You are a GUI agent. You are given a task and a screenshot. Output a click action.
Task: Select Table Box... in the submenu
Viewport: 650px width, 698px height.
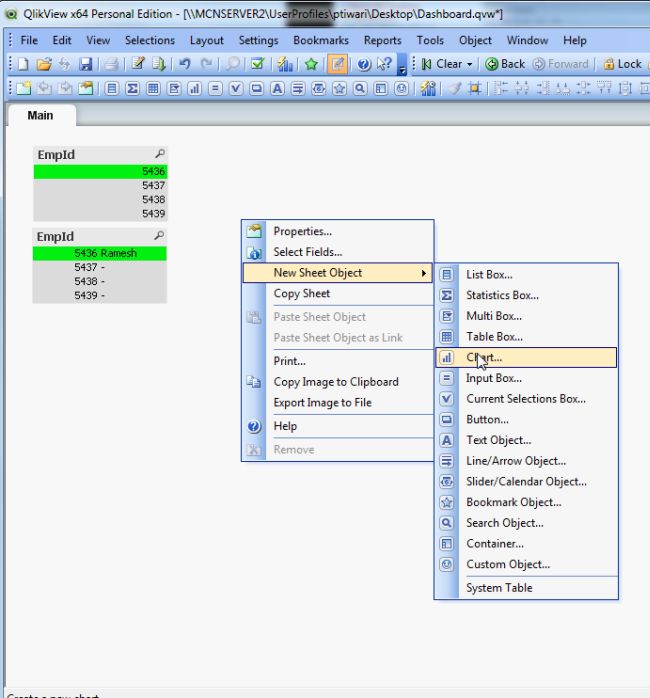(x=526, y=337)
